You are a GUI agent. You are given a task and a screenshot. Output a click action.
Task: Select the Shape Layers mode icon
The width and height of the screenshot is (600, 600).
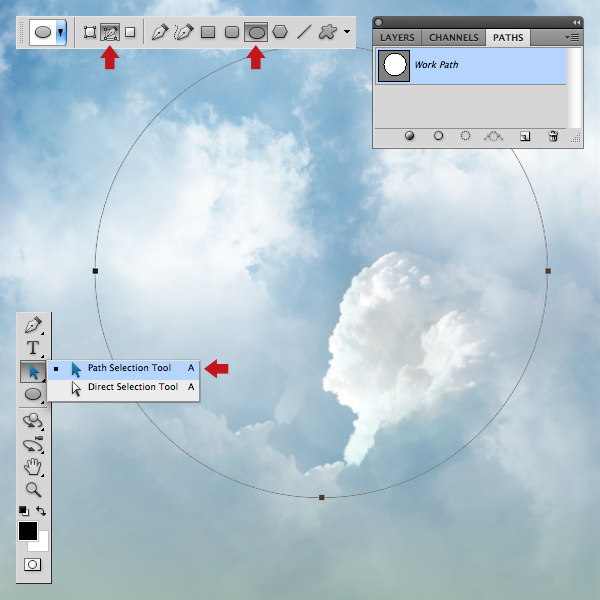90,32
